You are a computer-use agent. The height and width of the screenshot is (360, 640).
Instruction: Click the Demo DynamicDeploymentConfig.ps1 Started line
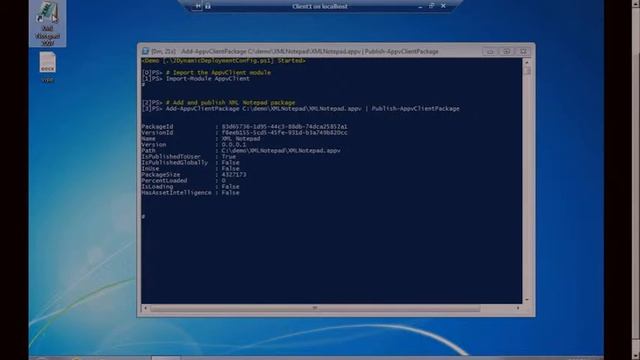tap(224, 60)
